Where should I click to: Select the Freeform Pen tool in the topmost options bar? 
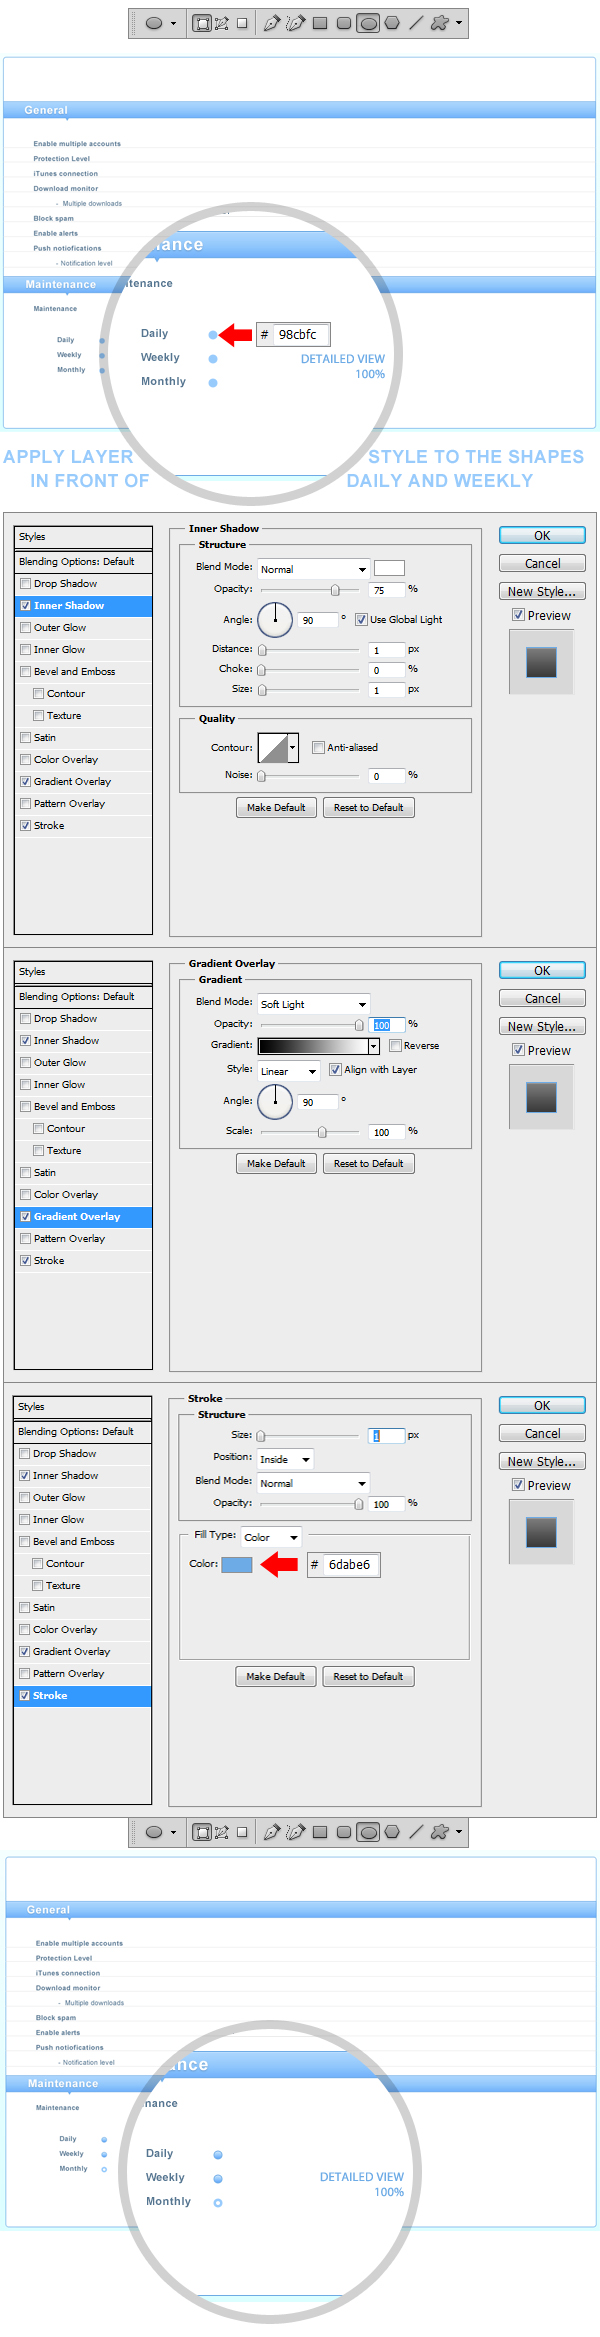(x=295, y=23)
